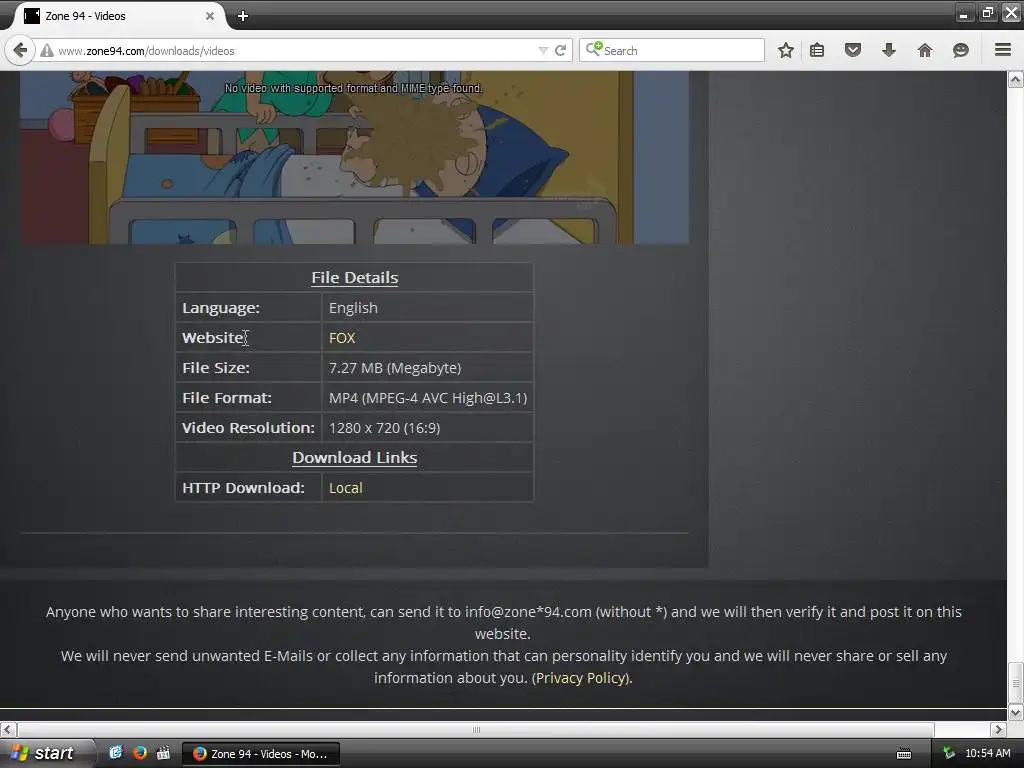1024x768 pixels.
Task: Reload the page with the refresh icon
Action: coord(560,50)
